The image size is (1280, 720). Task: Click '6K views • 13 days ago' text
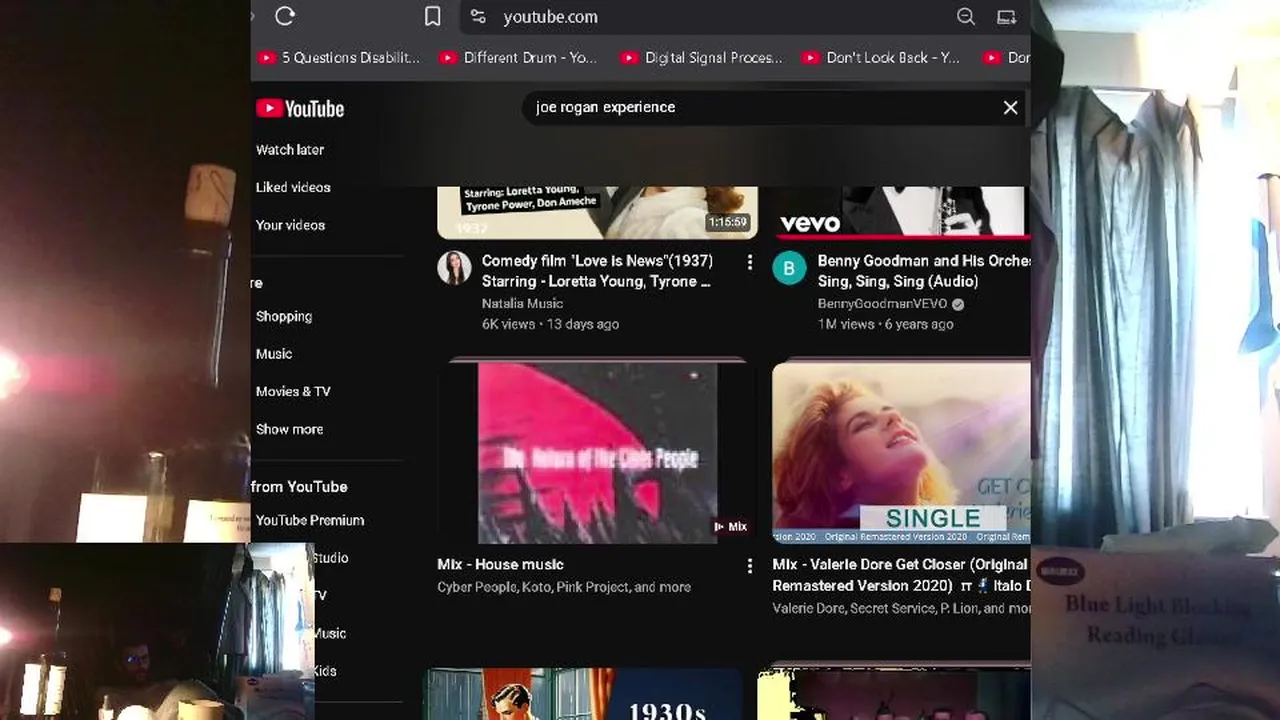(x=550, y=325)
